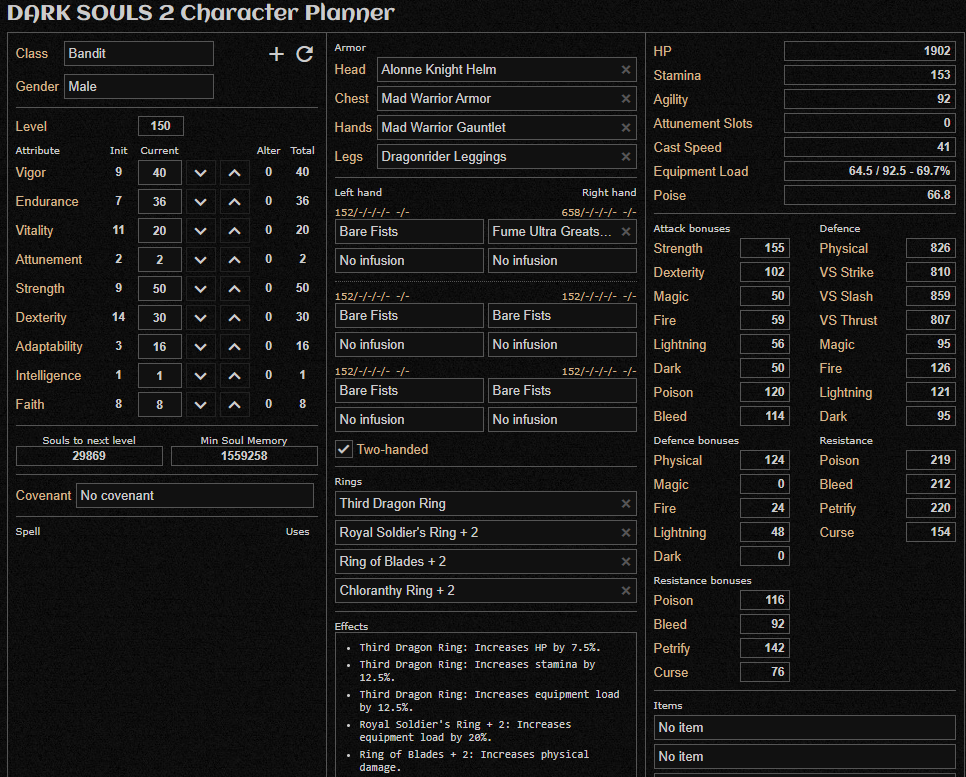
Task: Remove the Alonne Knight Helm with X
Action: (626, 70)
